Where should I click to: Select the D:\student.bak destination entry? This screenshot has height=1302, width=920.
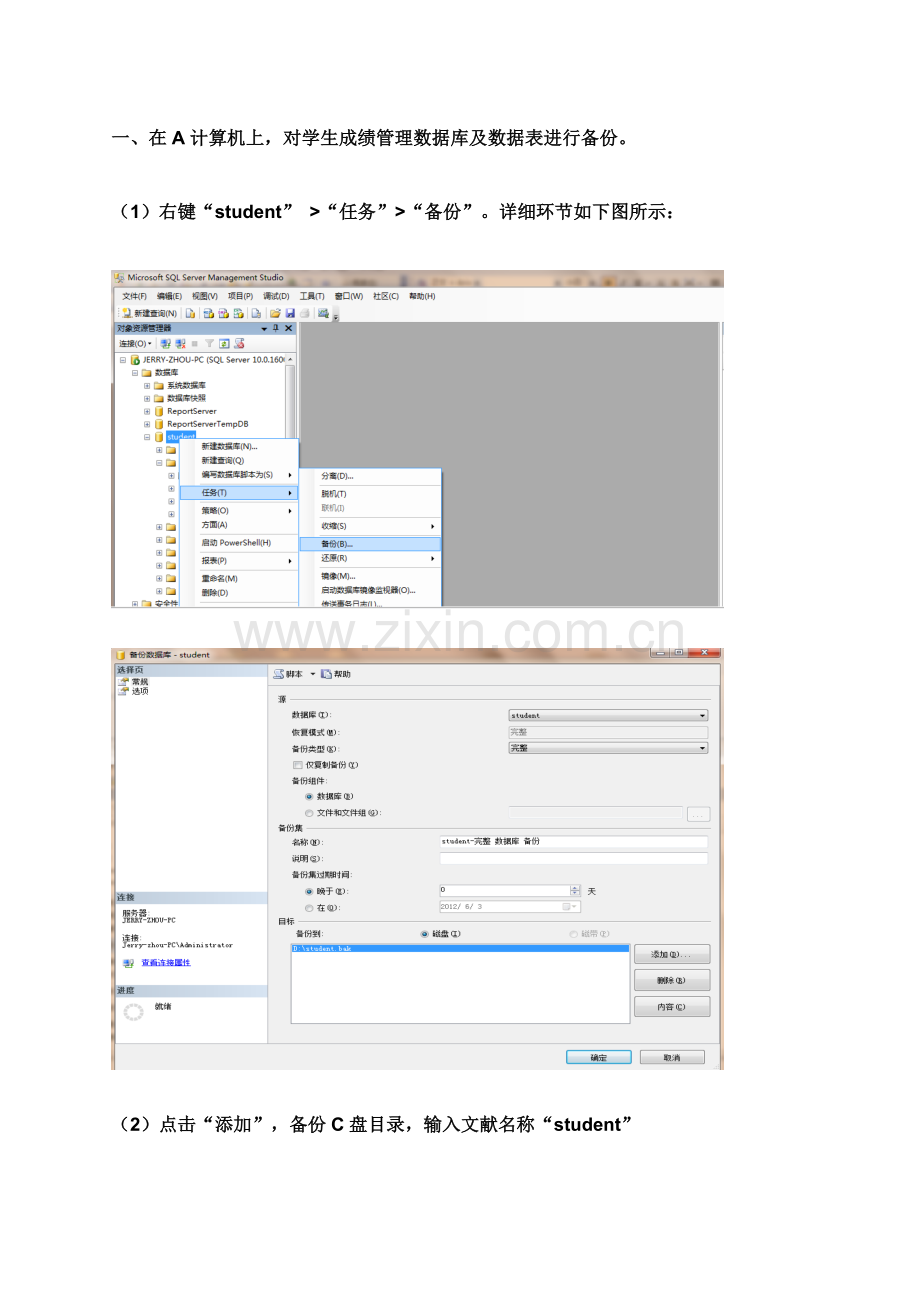pyautogui.click(x=460, y=948)
